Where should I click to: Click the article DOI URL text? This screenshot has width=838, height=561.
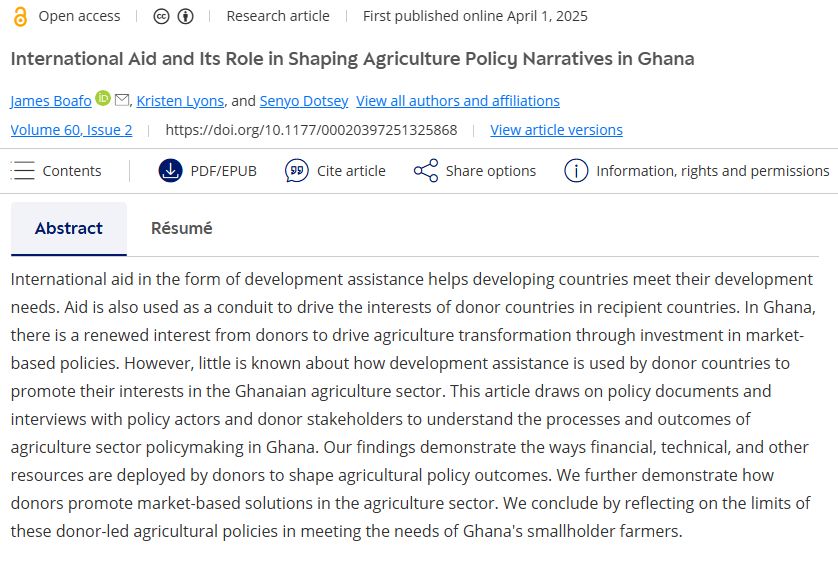[x=311, y=130]
